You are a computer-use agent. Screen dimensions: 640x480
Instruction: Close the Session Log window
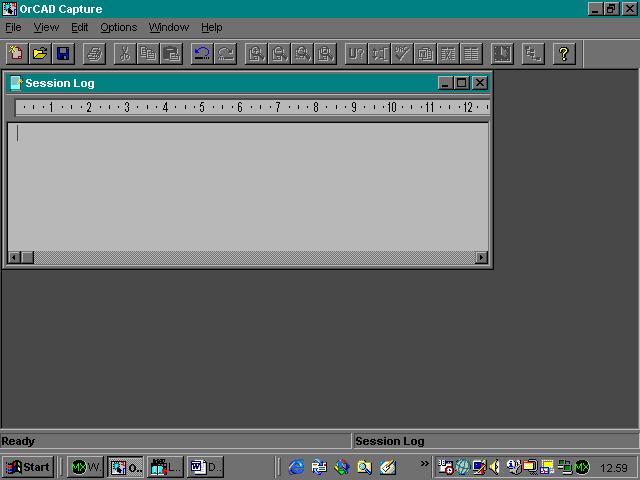[x=480, y=83]
